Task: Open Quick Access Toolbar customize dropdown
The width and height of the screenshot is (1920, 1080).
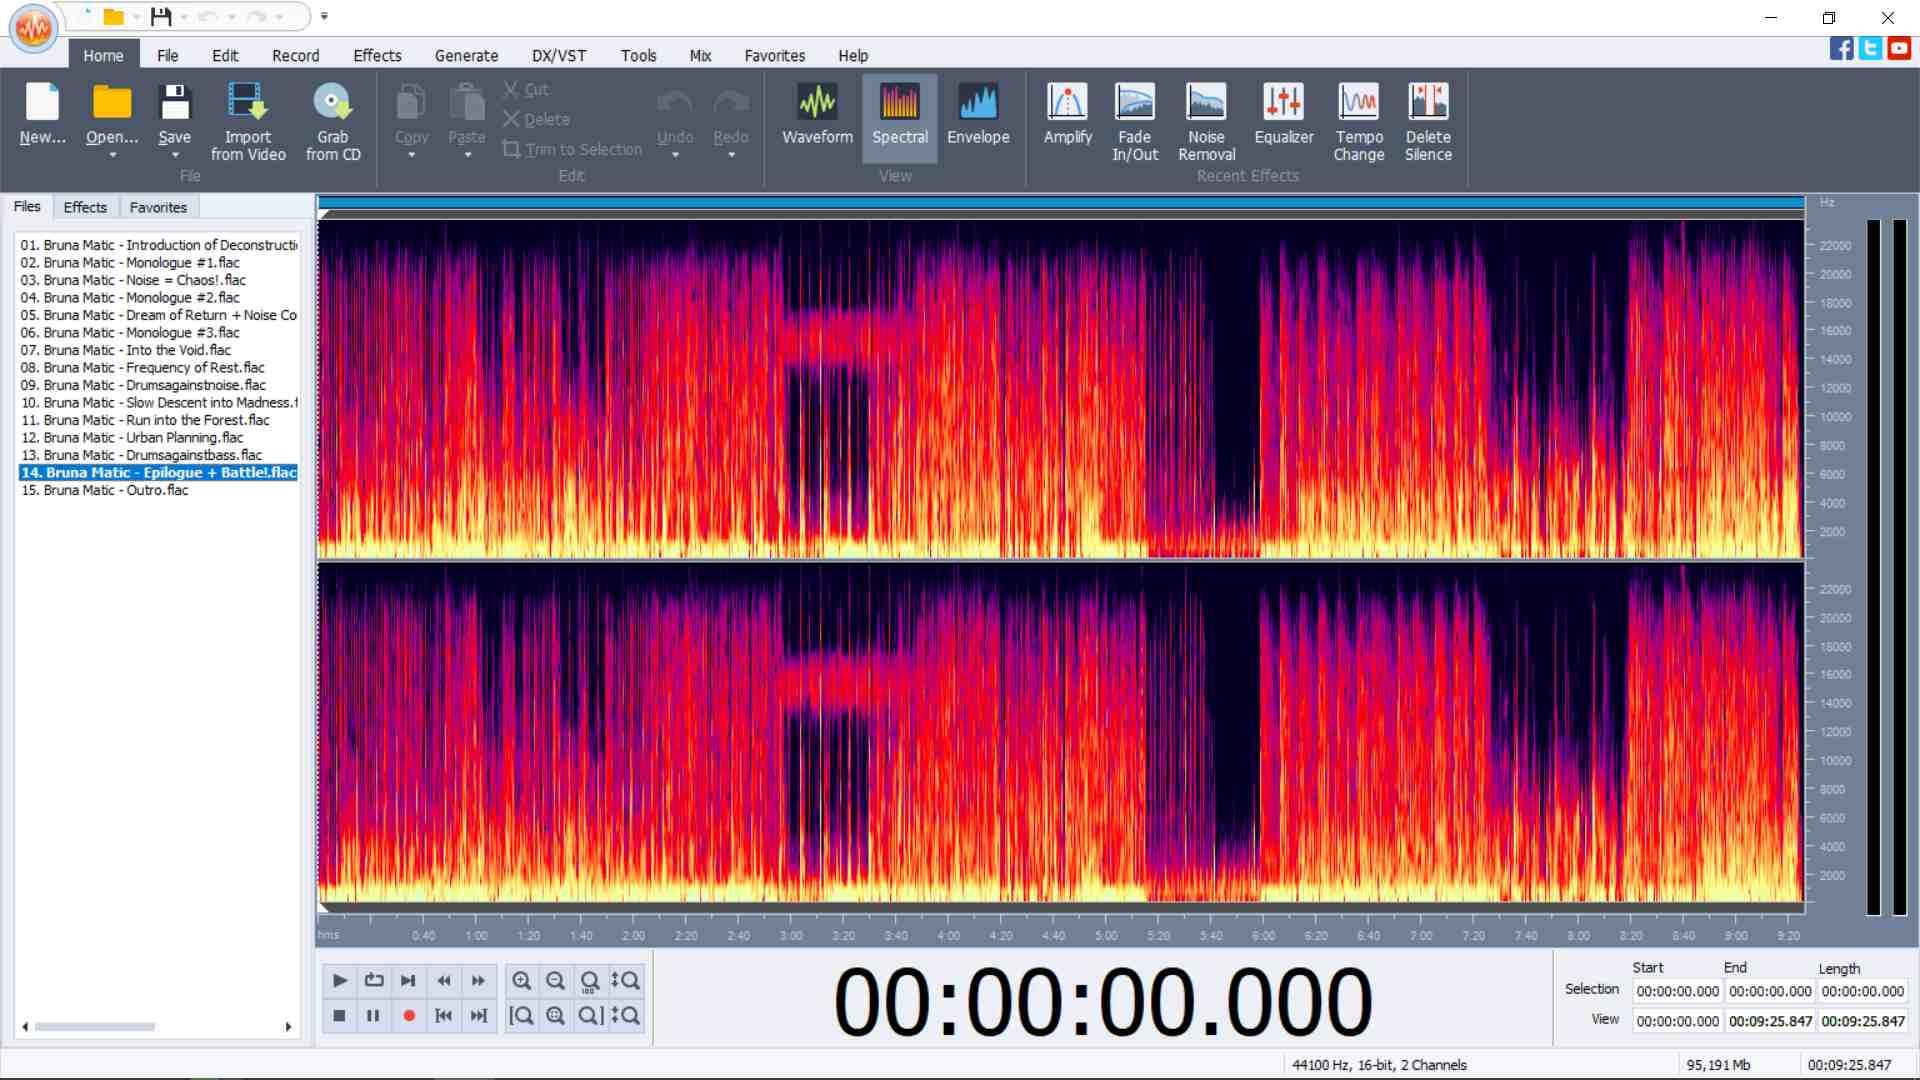Action: (x=324, y=17)
